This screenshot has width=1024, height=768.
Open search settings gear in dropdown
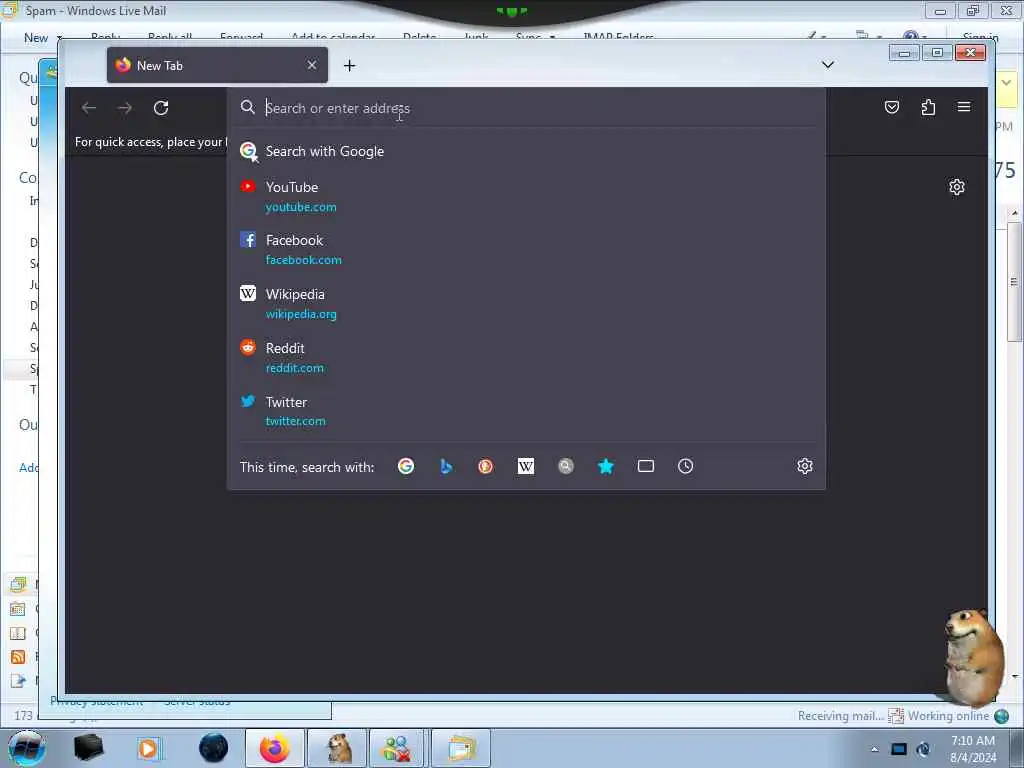(x=805, y=466)
